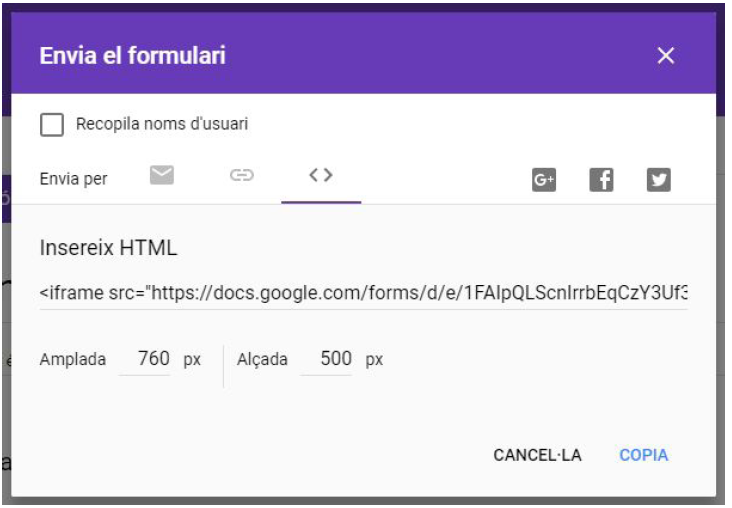The image size is (732, 508).
Task: Select the email envelope send option
Action: click(x=162, y=176)
